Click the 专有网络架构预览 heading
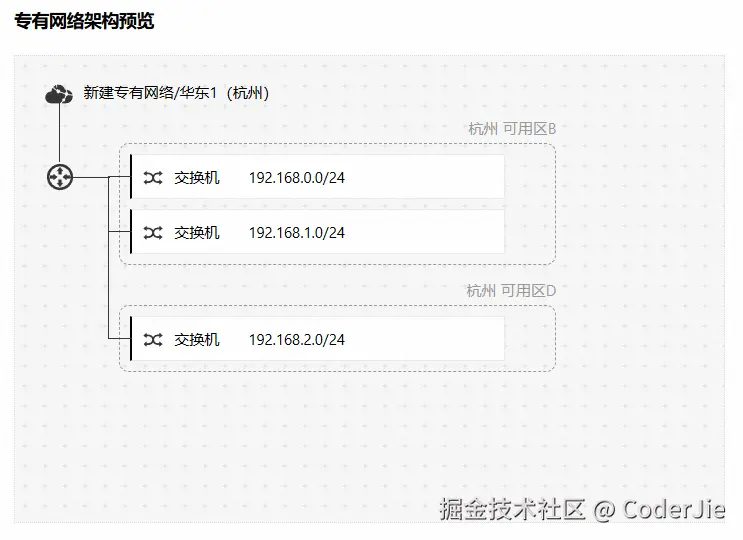 (x=84, y=21)
